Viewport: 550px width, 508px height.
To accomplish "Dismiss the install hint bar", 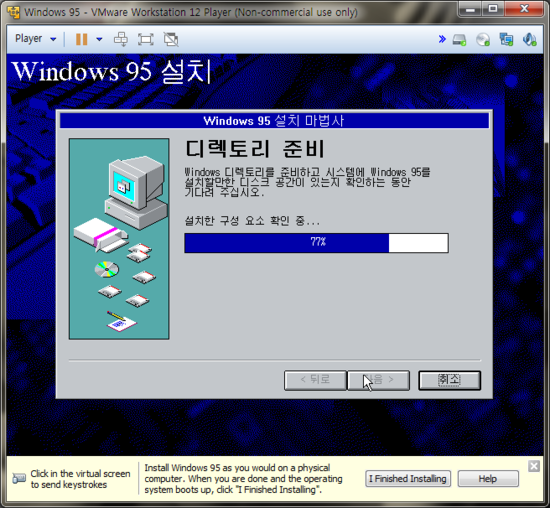I will pyautogui.click(x=534, y=466).
